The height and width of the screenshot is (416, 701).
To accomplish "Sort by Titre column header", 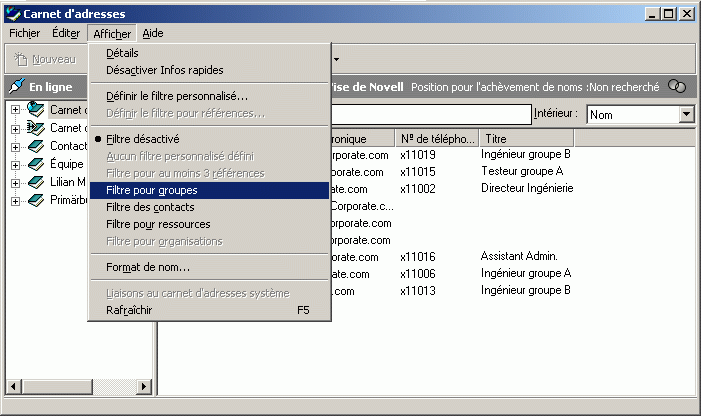I will coord(526,139).
